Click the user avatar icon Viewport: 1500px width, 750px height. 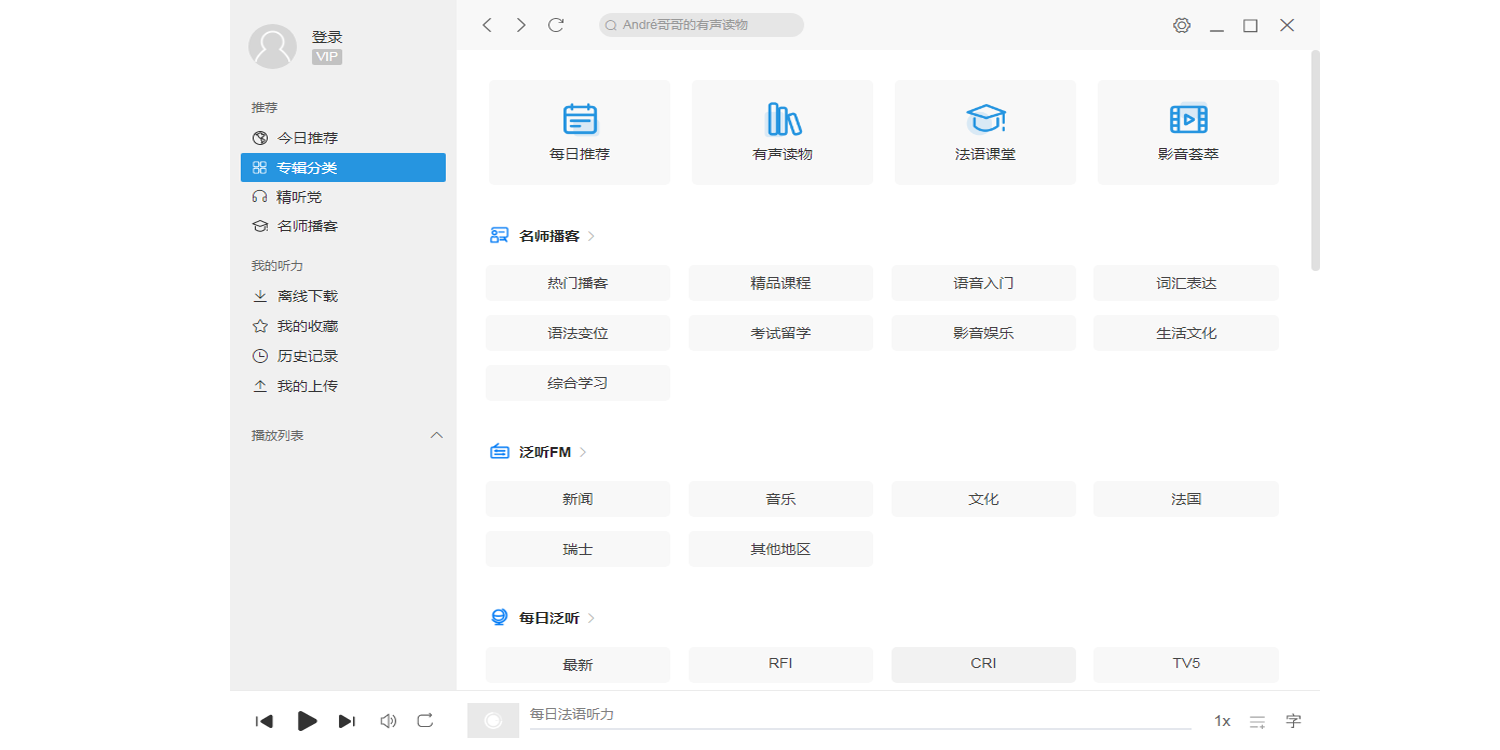tap(272, 46)
